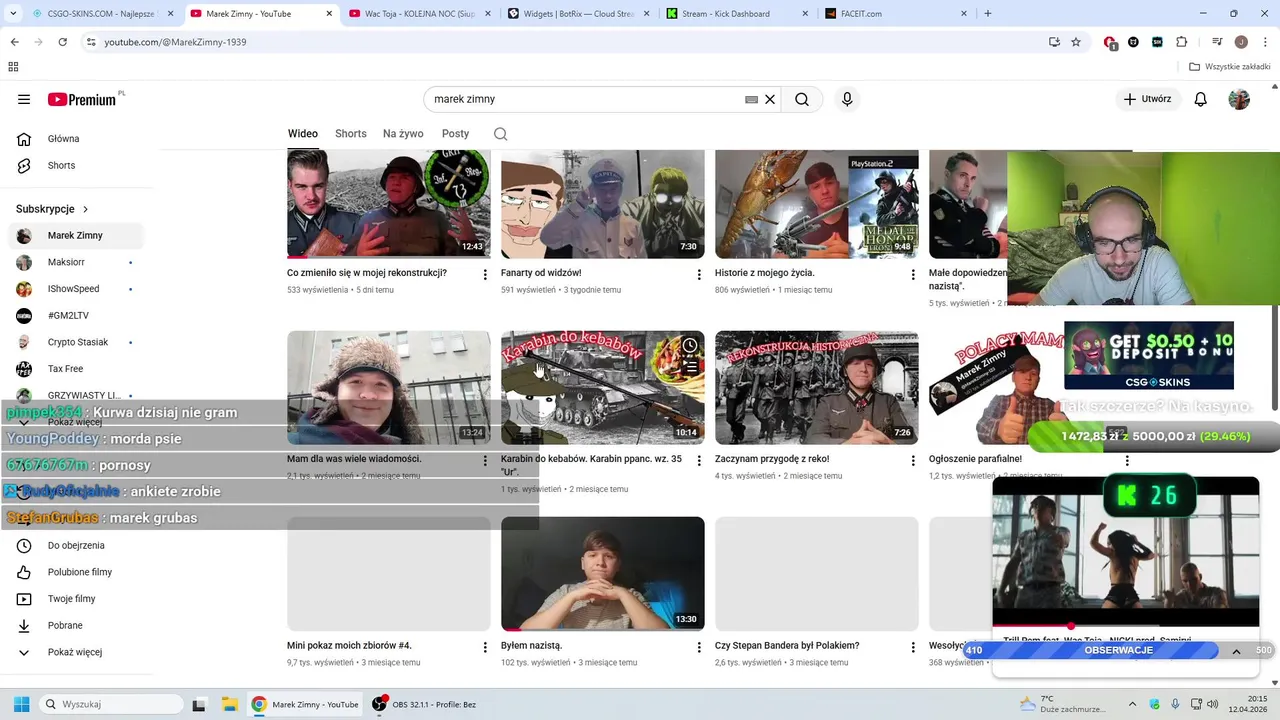Open the apps grid in bookmarks bar
This screenshot has height=720, width=1280.
[x=13, y=67]
